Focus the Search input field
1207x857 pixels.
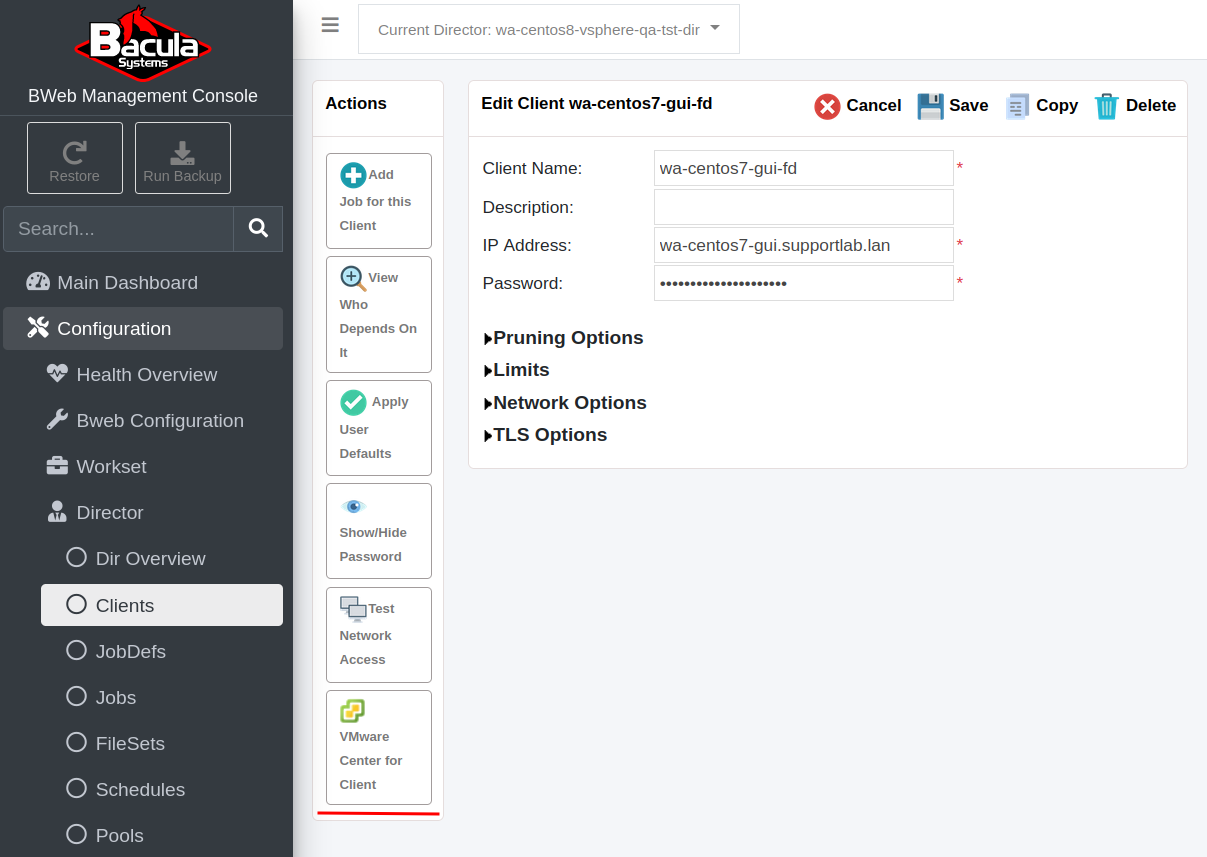coord(119,229)
